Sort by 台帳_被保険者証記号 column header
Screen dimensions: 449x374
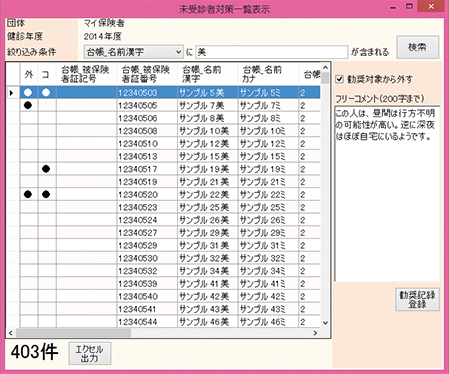pos(87,74)
